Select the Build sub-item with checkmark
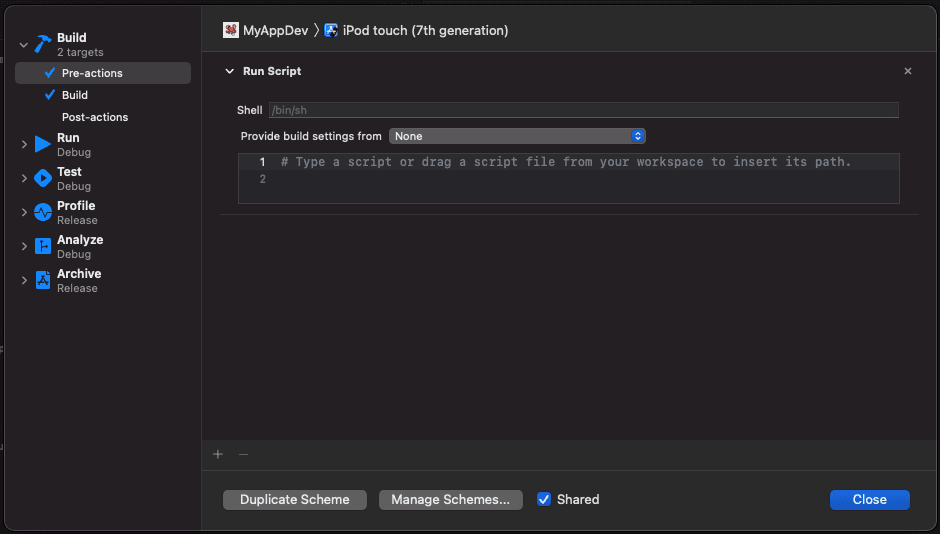 coord(75,95)
